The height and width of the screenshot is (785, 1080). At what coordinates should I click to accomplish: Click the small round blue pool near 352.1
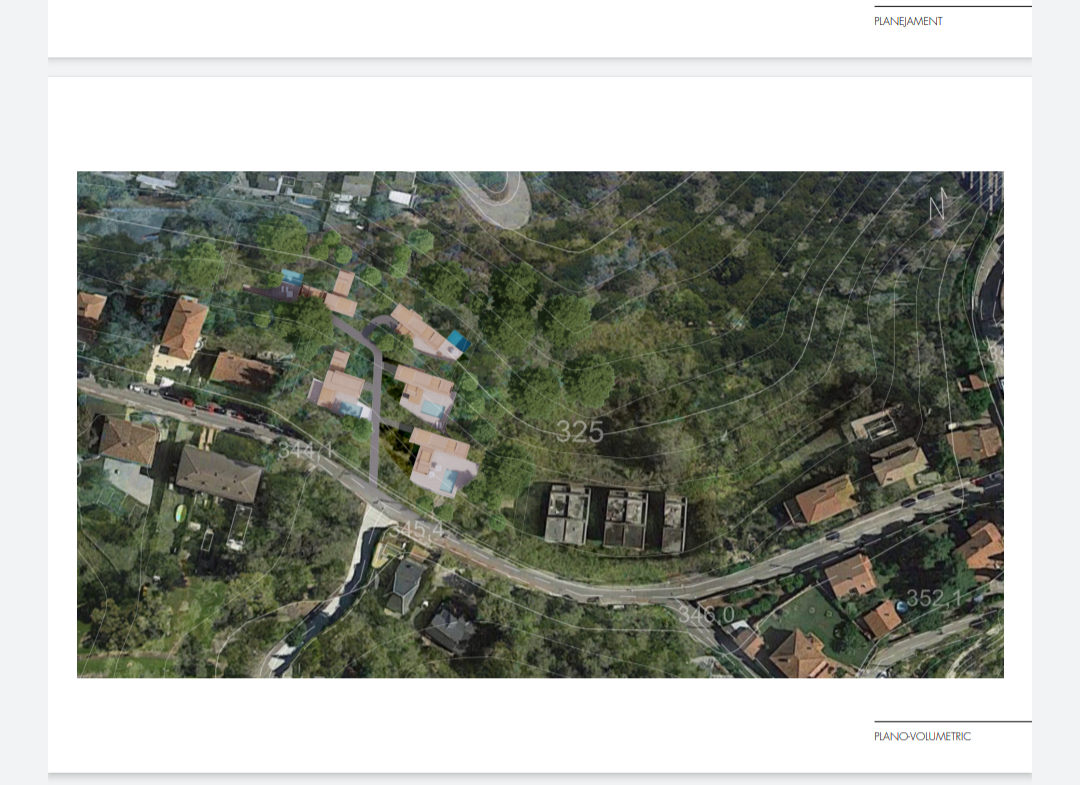[902, 606]
